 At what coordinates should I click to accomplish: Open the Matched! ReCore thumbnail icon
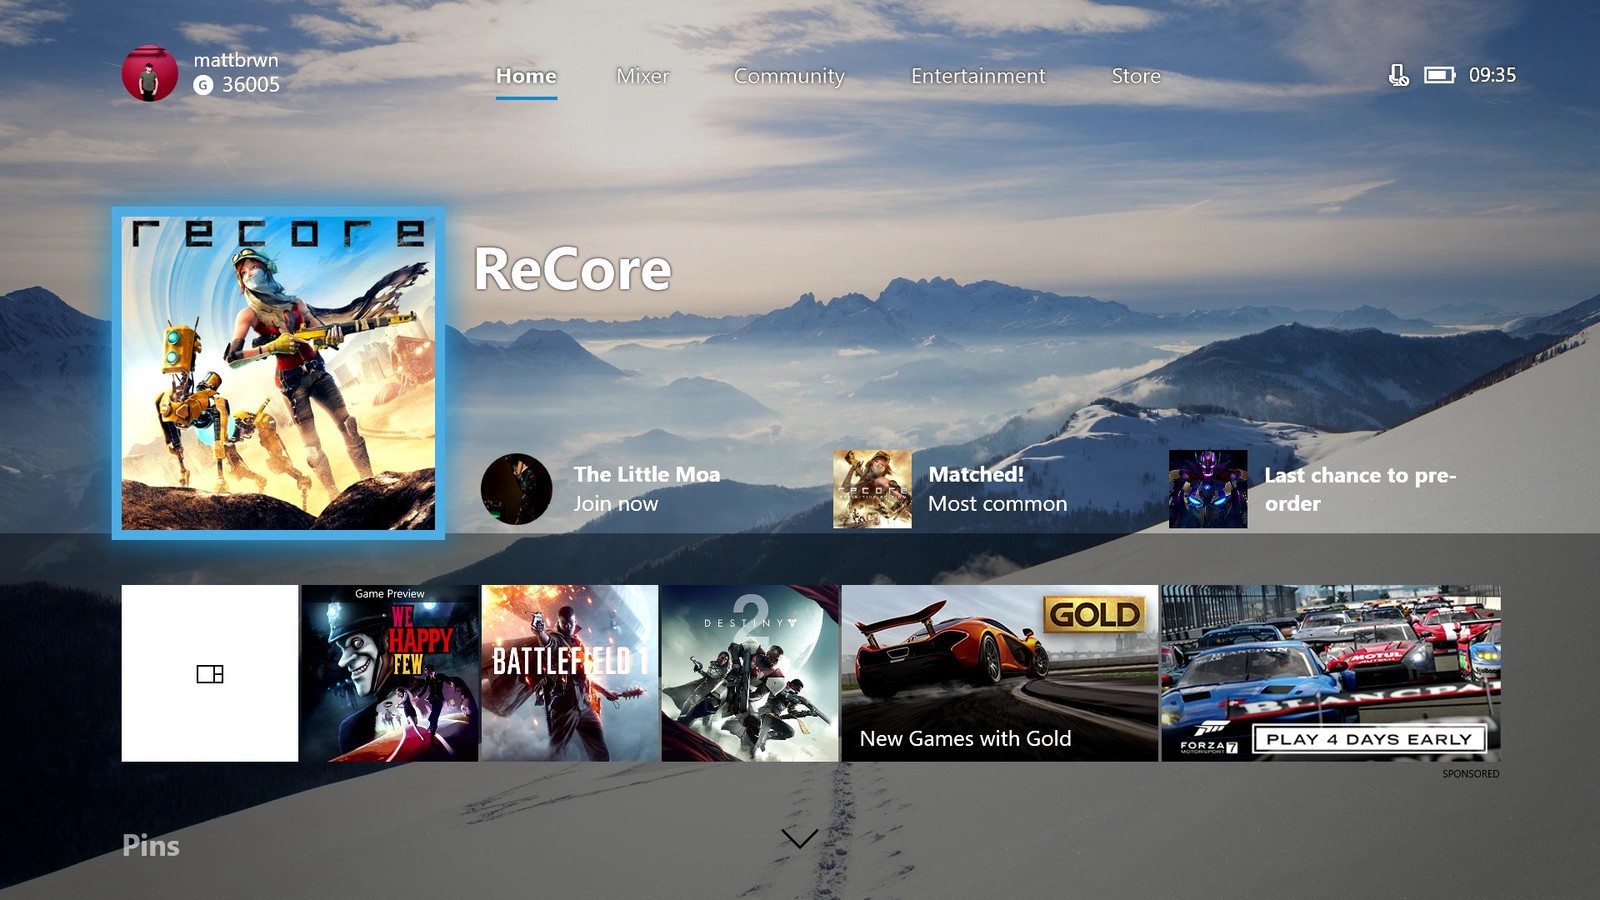click(872, 489)
